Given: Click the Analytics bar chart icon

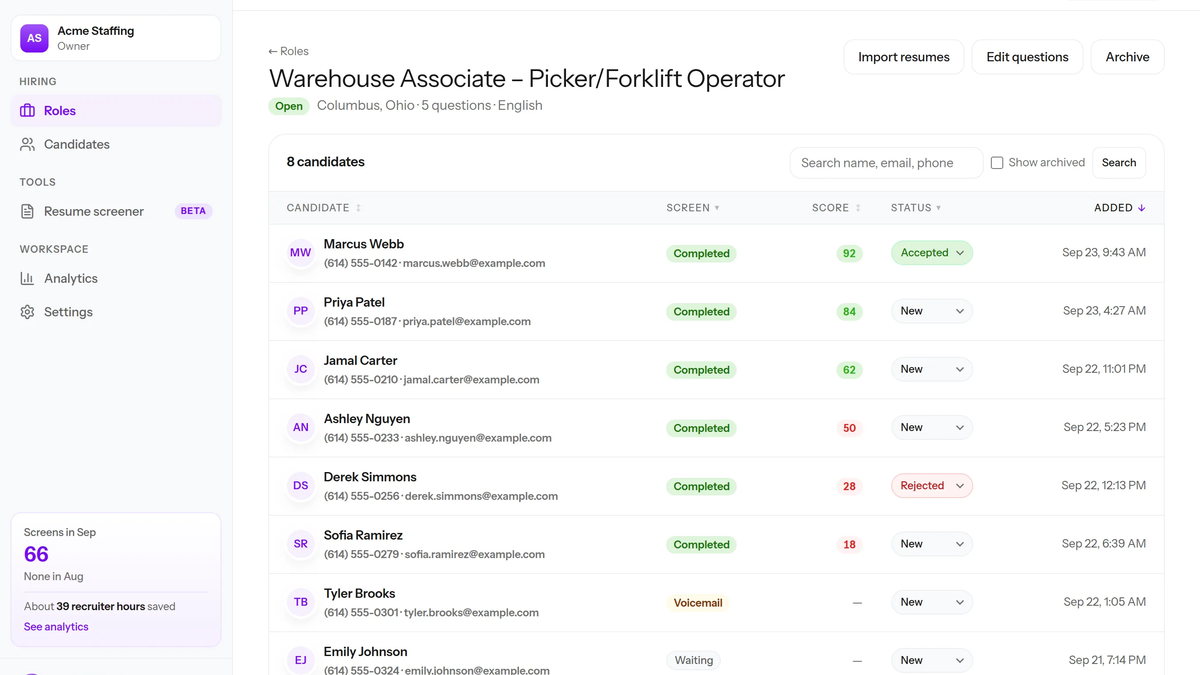Looking at the screenshot, I should (27, 278).
